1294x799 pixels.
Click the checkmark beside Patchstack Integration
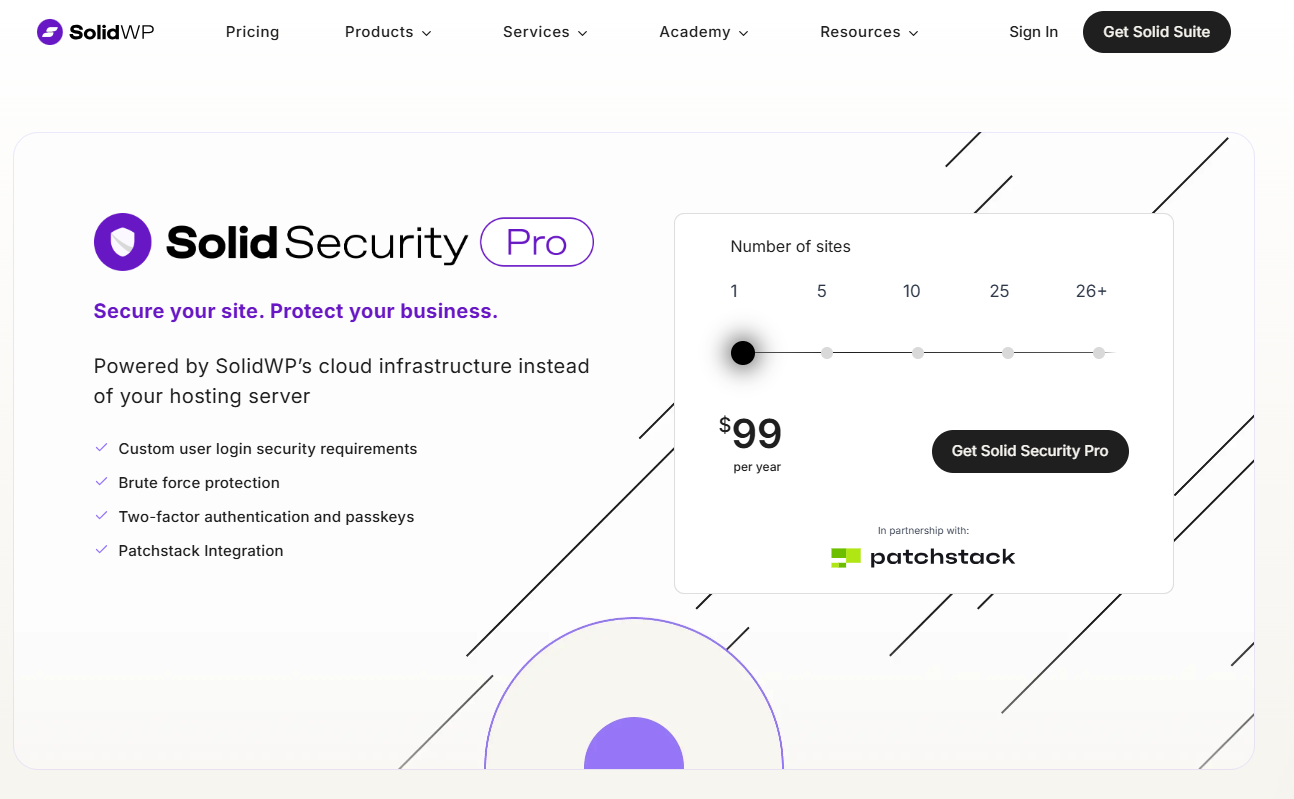[x=101, y=549]
